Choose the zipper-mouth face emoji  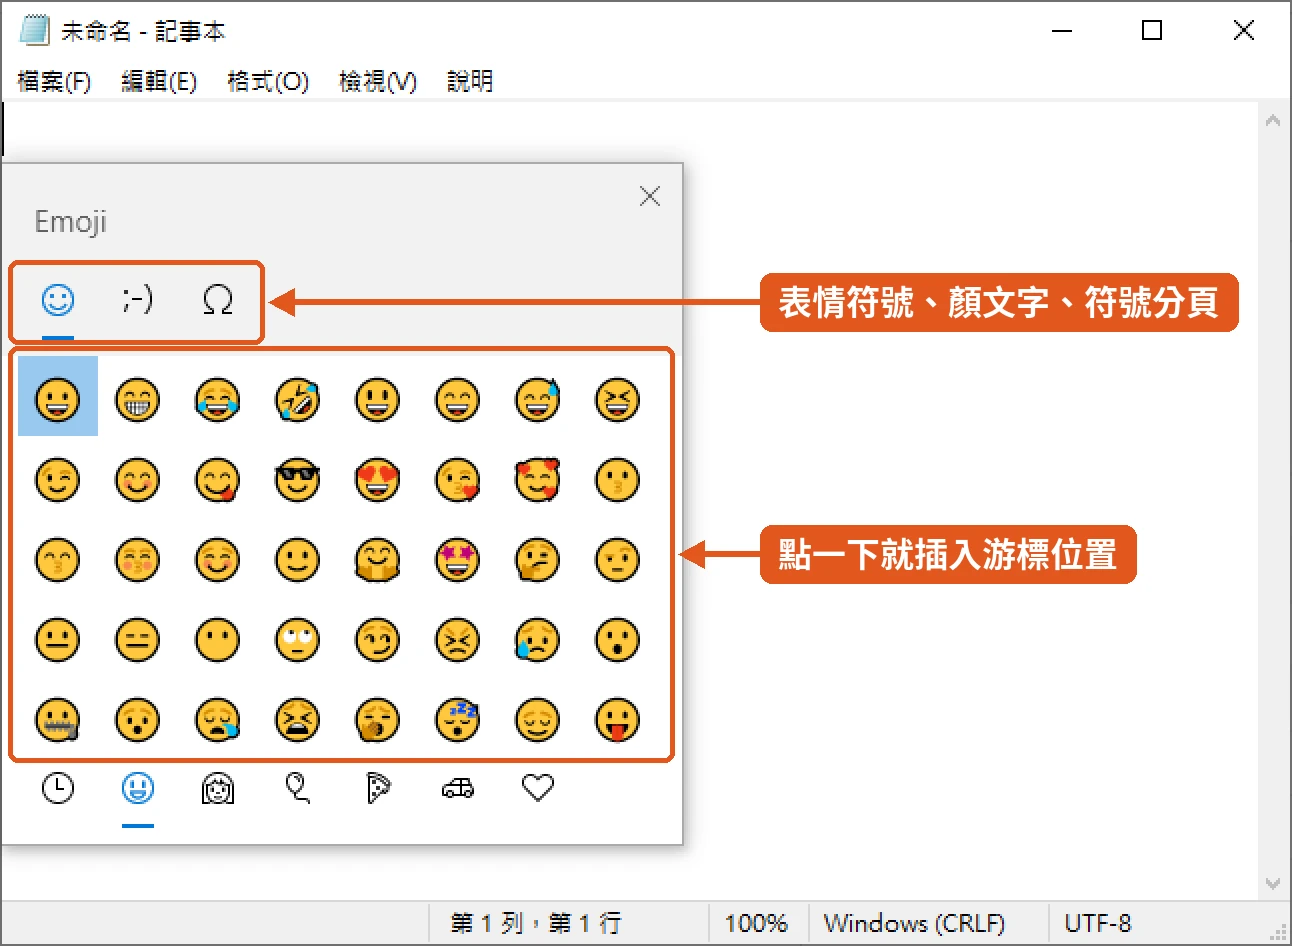(58, 720)
